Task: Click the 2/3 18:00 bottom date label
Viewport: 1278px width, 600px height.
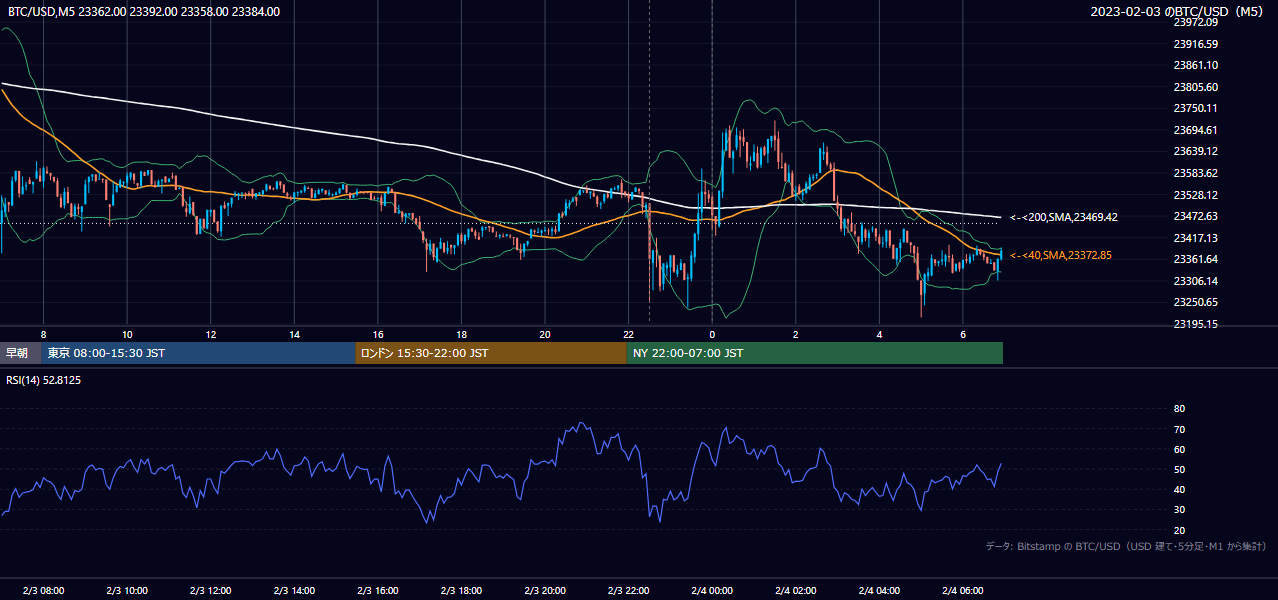Action: [461, 591]
